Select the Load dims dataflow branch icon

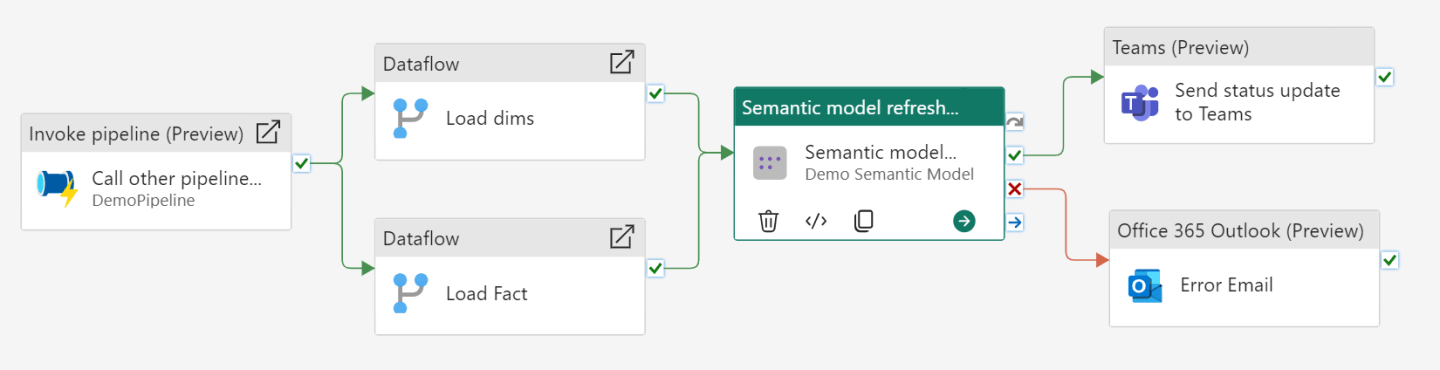tap(409, 118)
